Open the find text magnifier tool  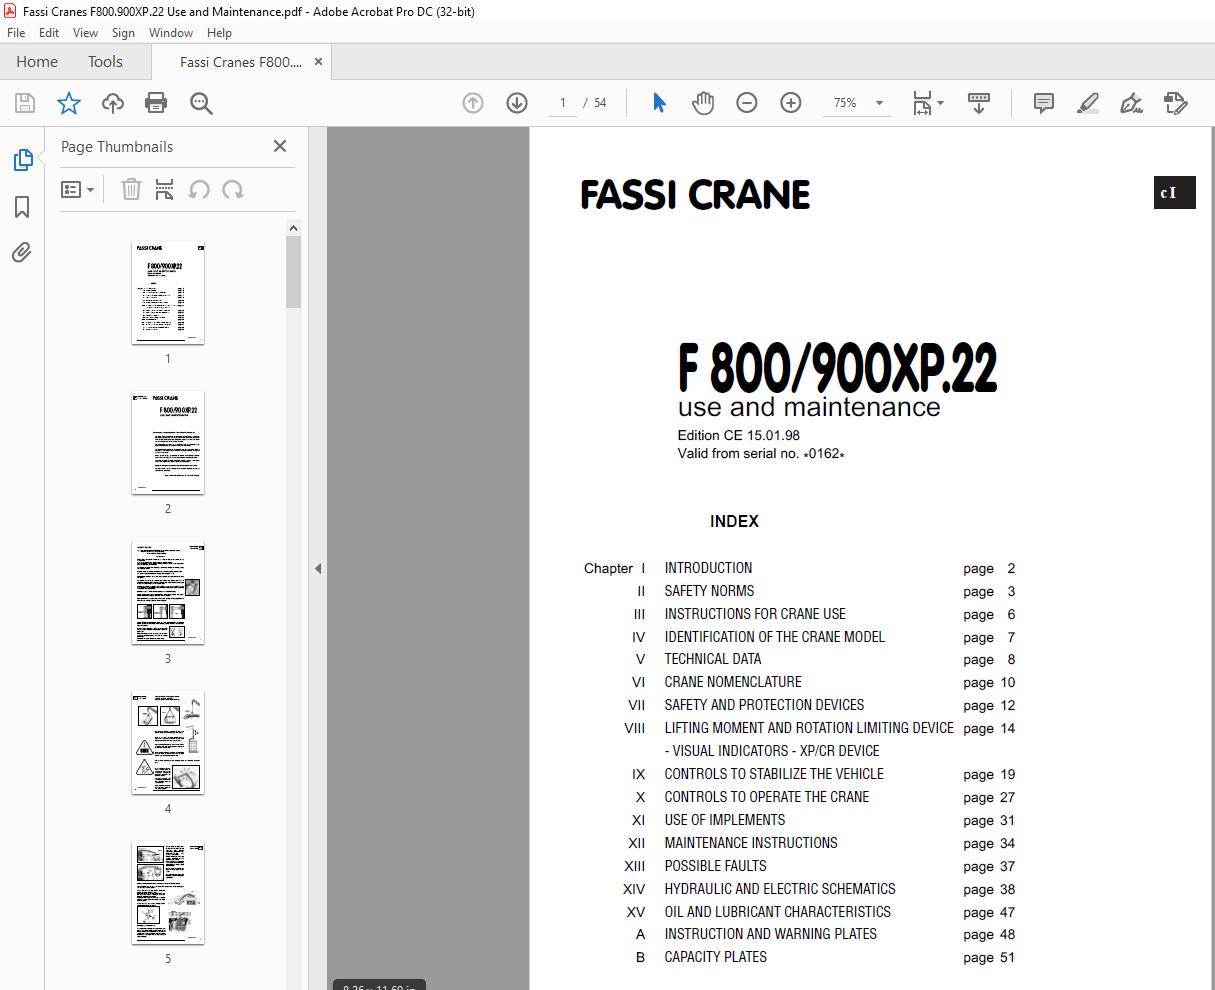(201, 103)
